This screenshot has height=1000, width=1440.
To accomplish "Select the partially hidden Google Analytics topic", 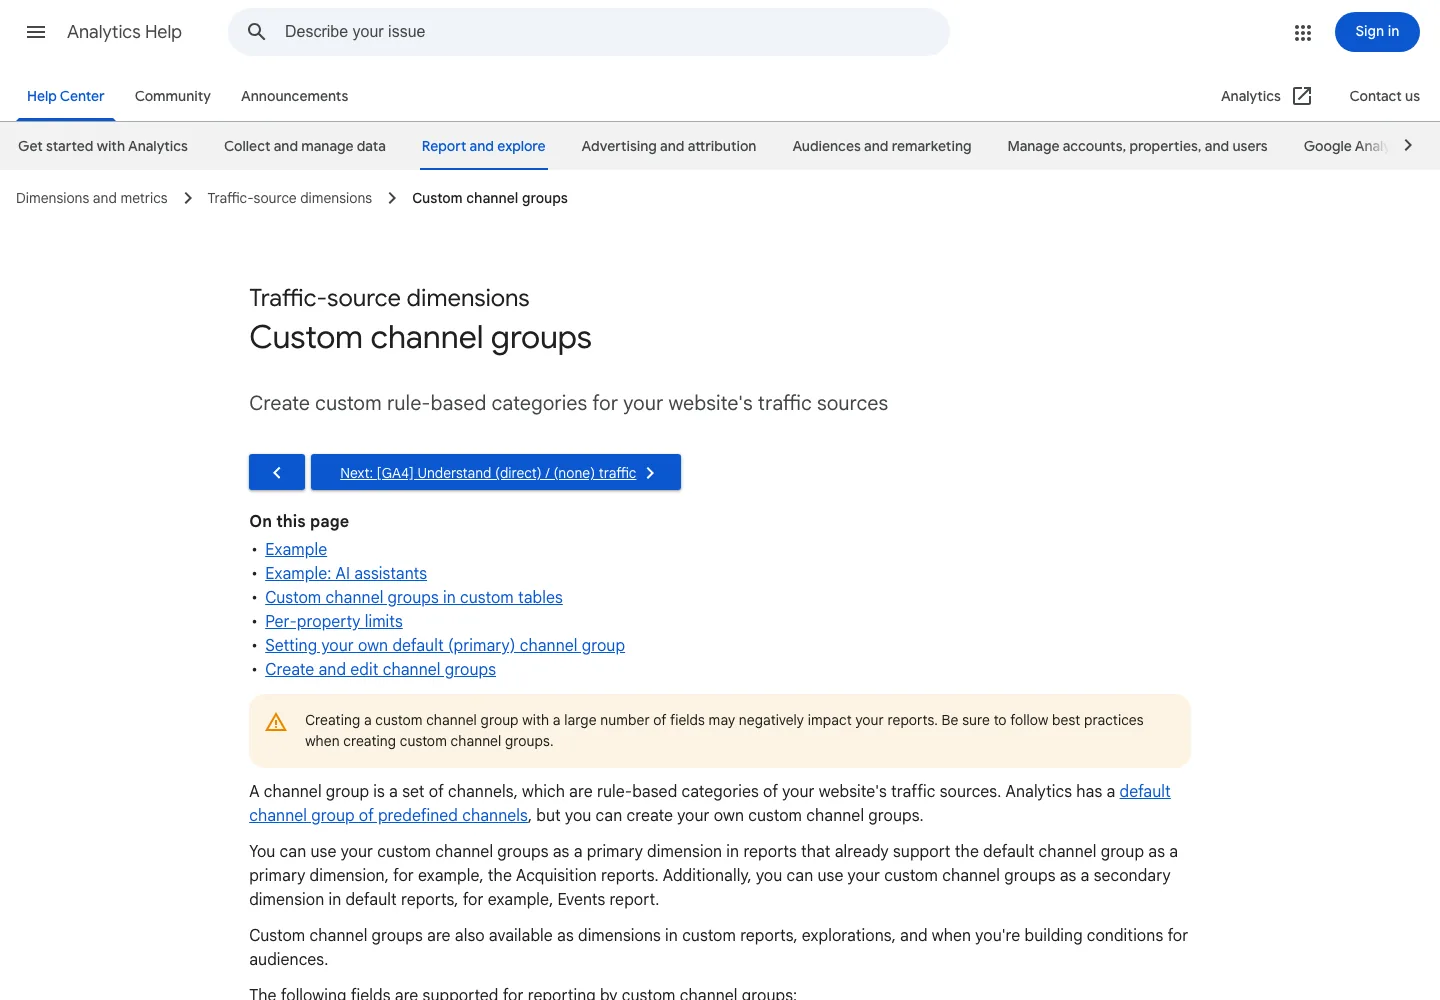I will pos(1346,146).
